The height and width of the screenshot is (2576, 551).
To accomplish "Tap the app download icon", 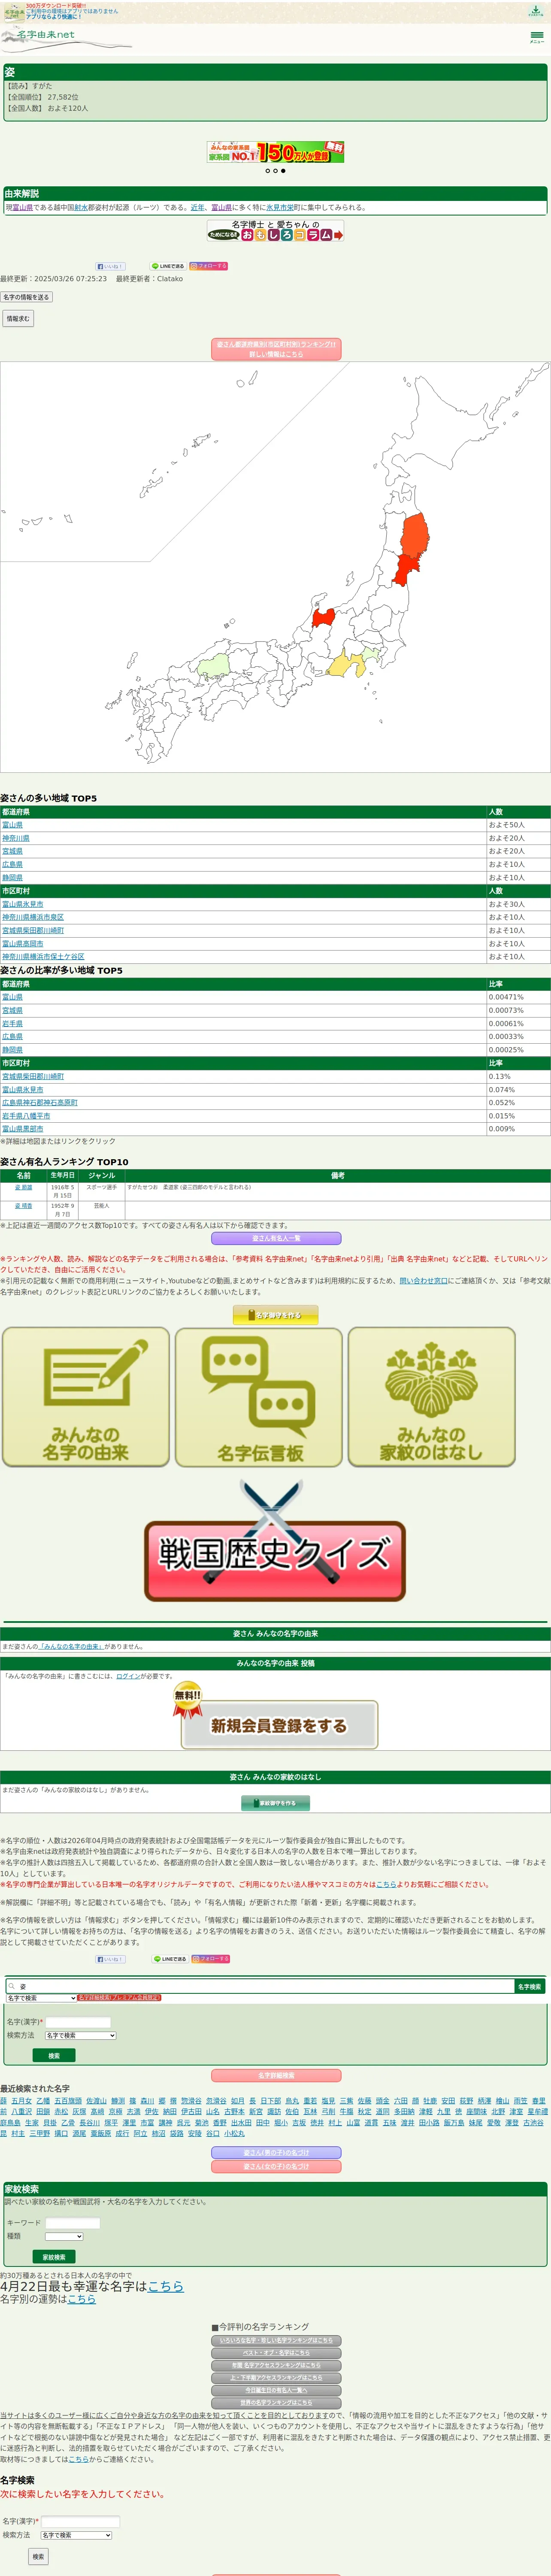I will click(x=536, y=11).
